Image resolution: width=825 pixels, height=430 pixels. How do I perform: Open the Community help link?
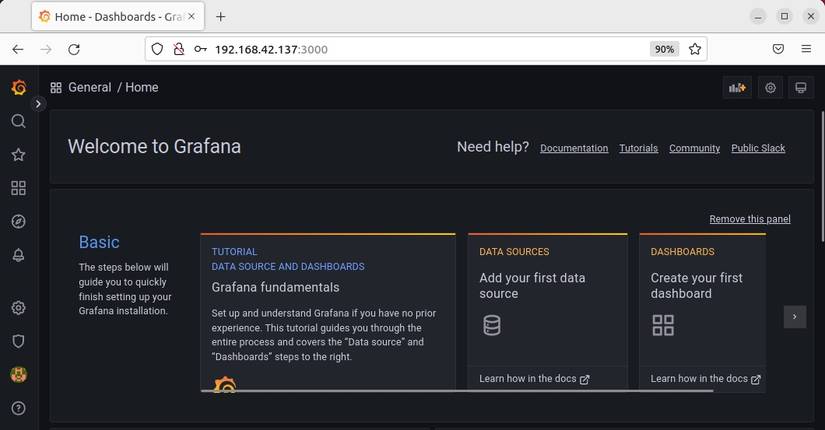pyautogui.click(x=695, y=148)
